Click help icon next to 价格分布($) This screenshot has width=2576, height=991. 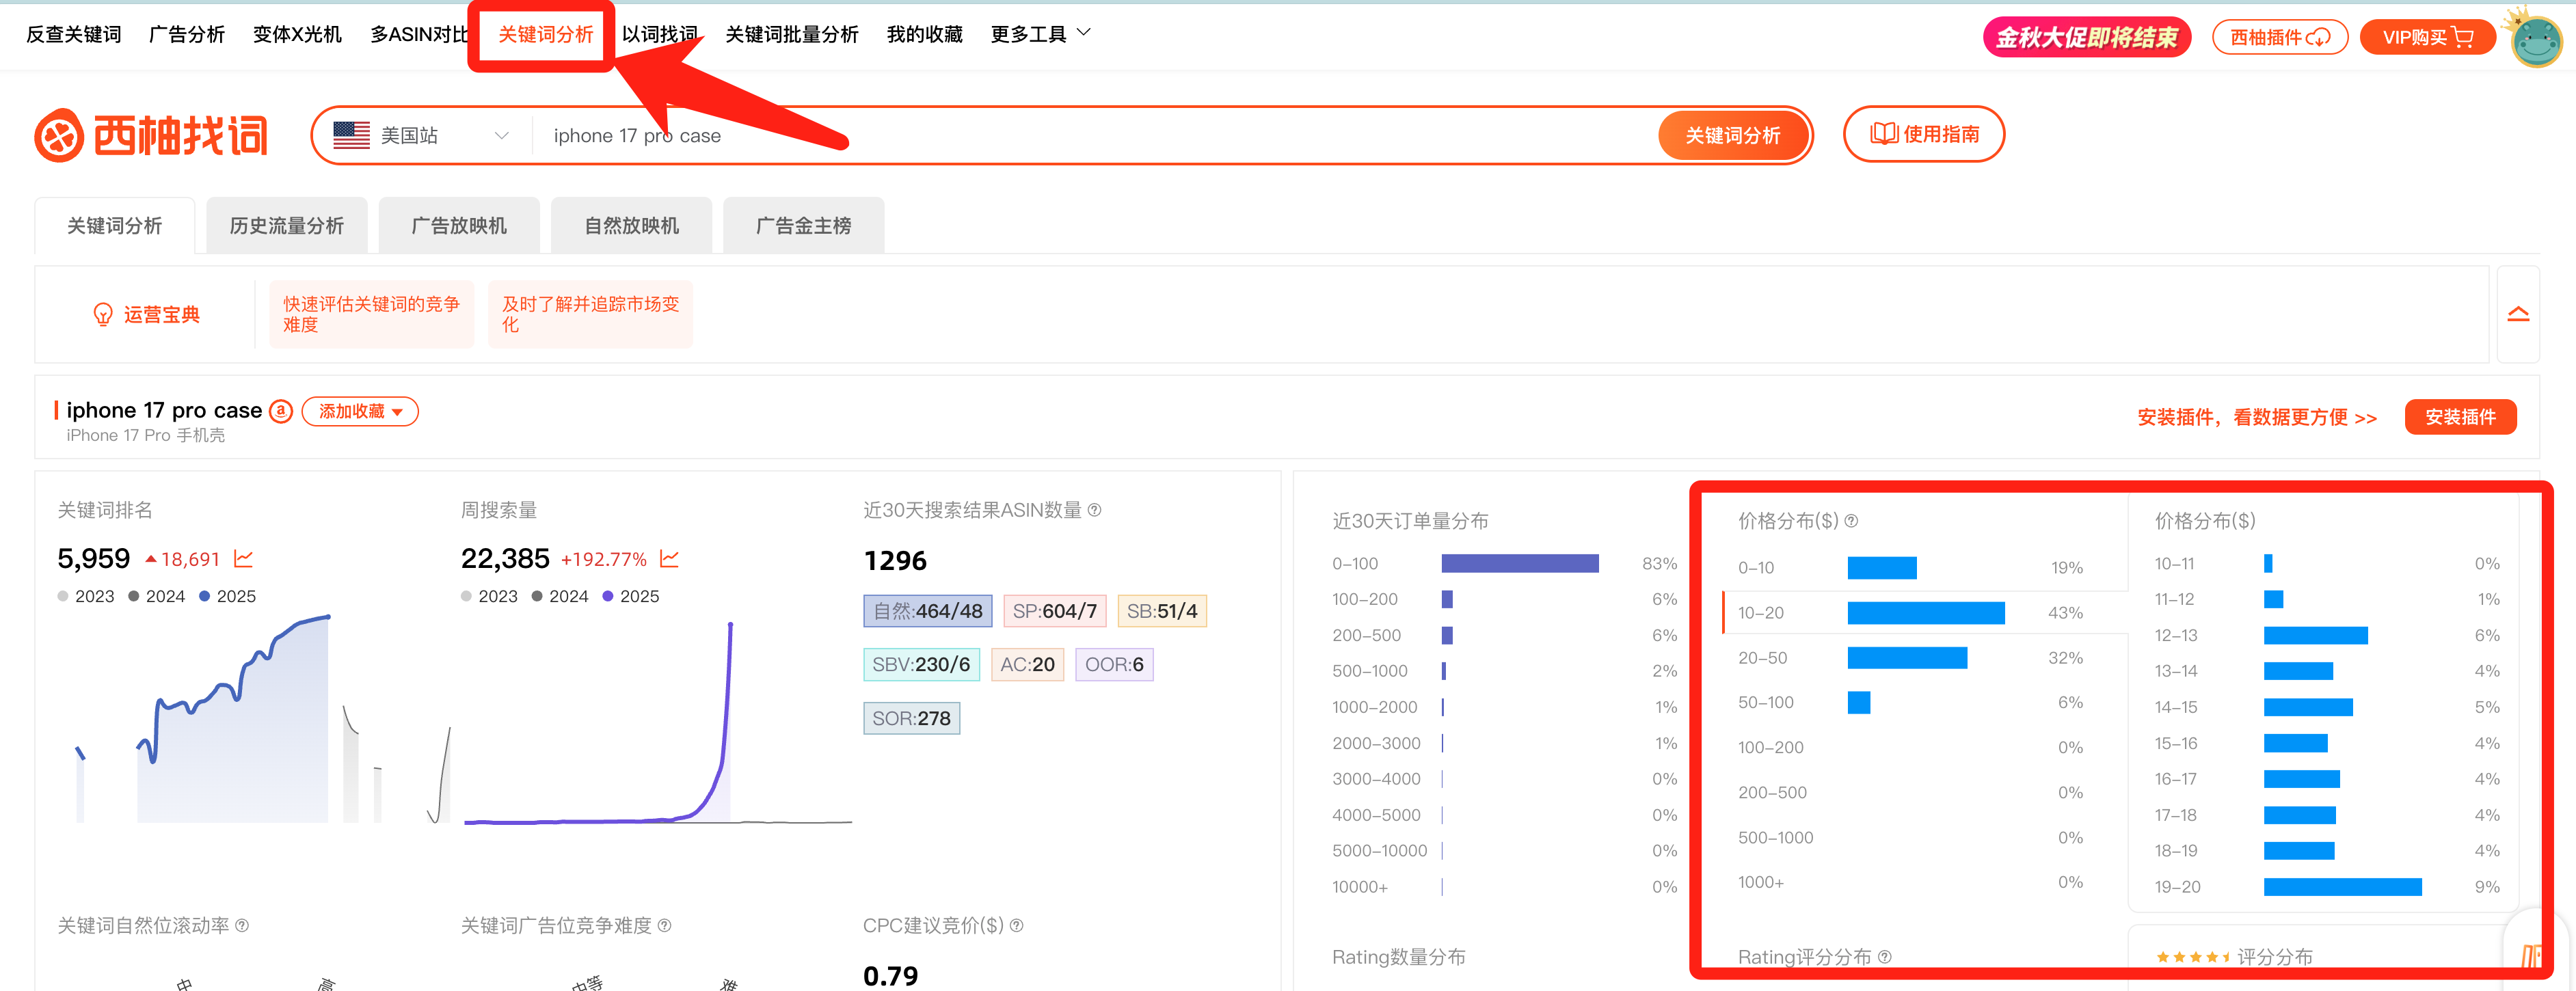(x=1851, y=521)
